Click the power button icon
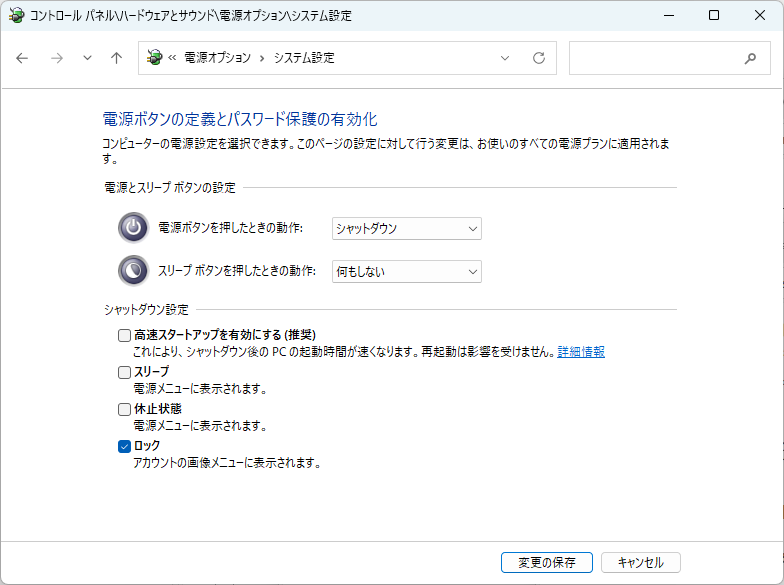 click(x=133, y=228)
